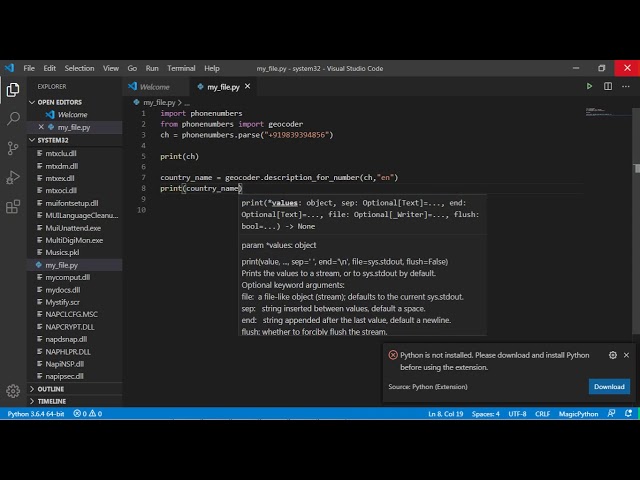The image size is (640, 480).
Task: Open MultiDigiMon.exe in explorer
Action: [75, 240]
